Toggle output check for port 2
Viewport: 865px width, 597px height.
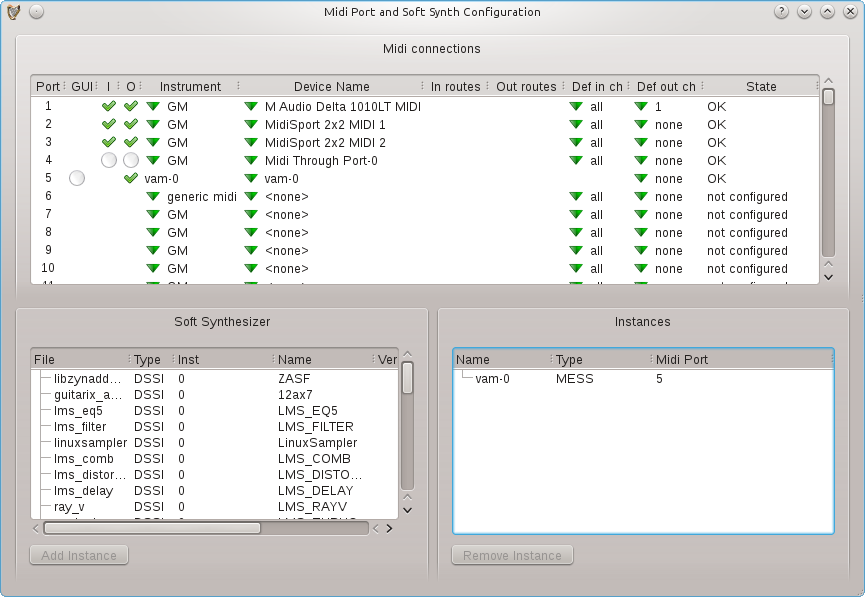(x=131, y=124)
